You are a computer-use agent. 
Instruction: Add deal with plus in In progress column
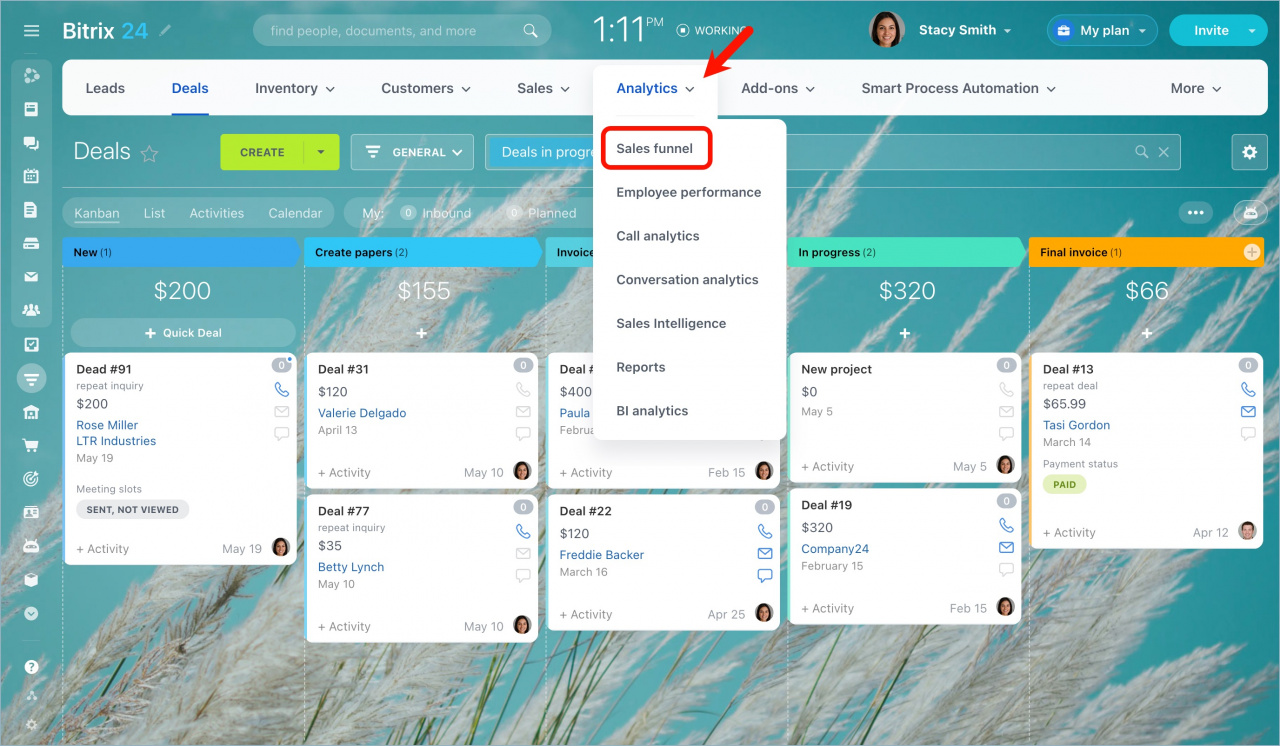(905, 333)
